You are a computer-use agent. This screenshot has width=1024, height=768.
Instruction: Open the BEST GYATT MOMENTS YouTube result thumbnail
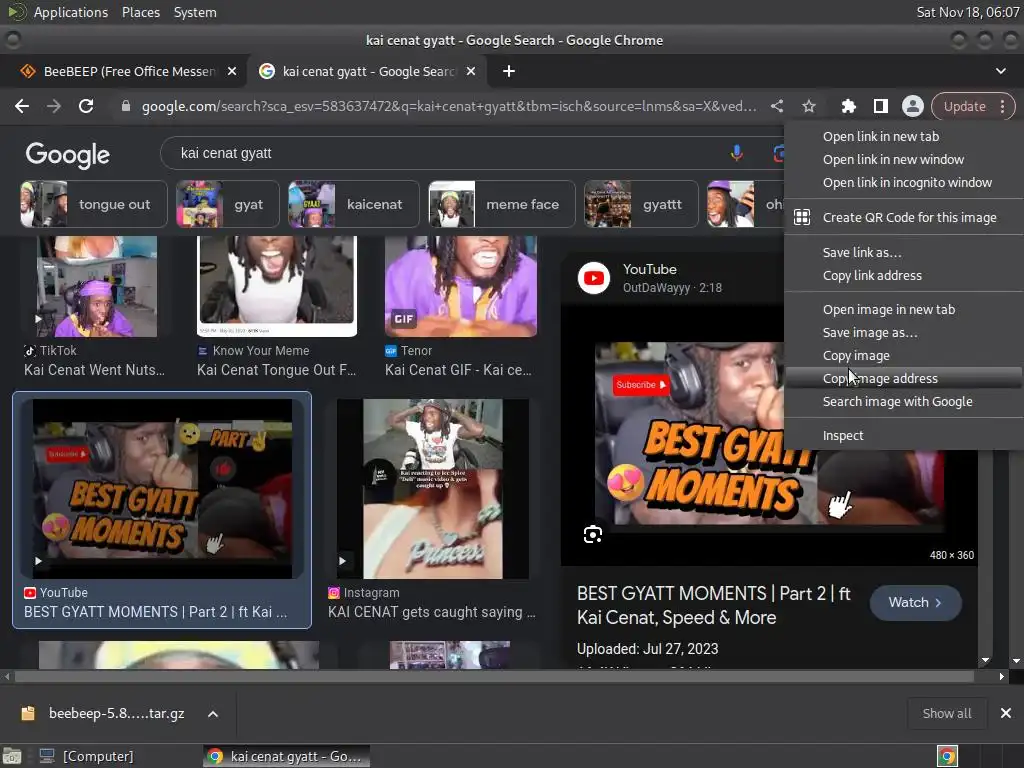[162, 488]
